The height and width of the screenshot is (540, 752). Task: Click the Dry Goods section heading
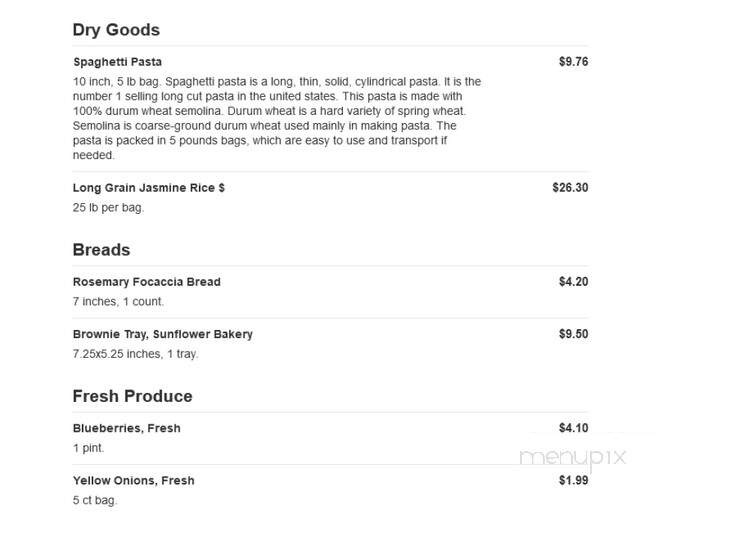coord(116,30)
